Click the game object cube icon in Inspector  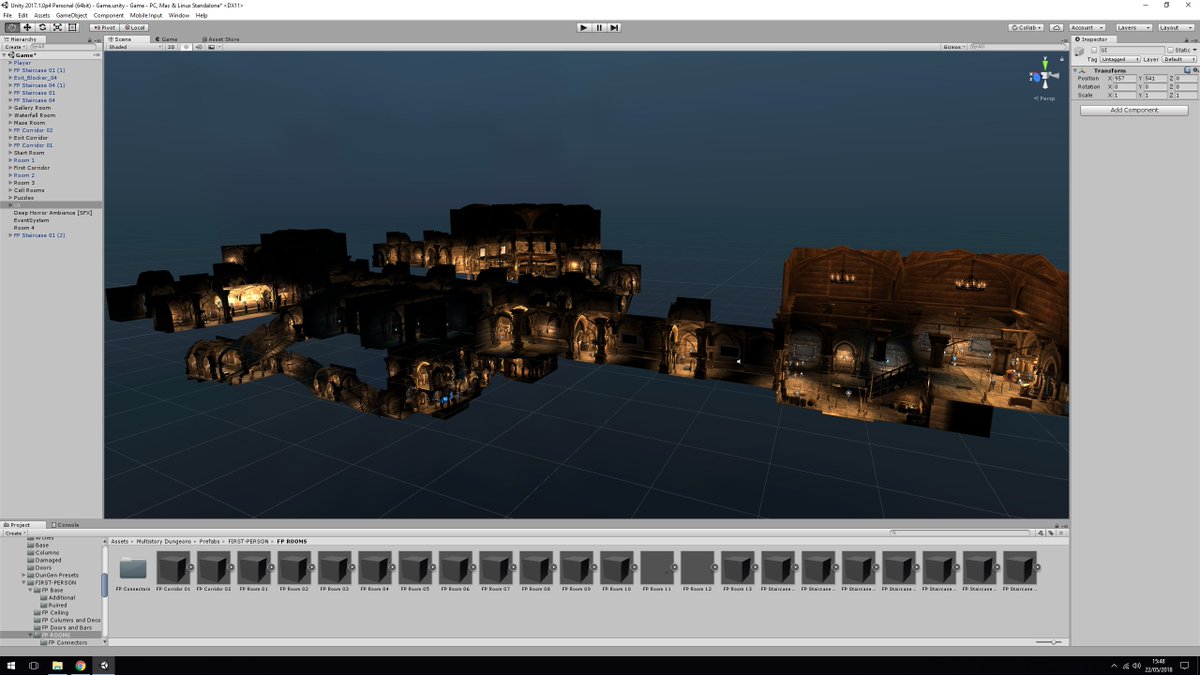pos(1080,52)
